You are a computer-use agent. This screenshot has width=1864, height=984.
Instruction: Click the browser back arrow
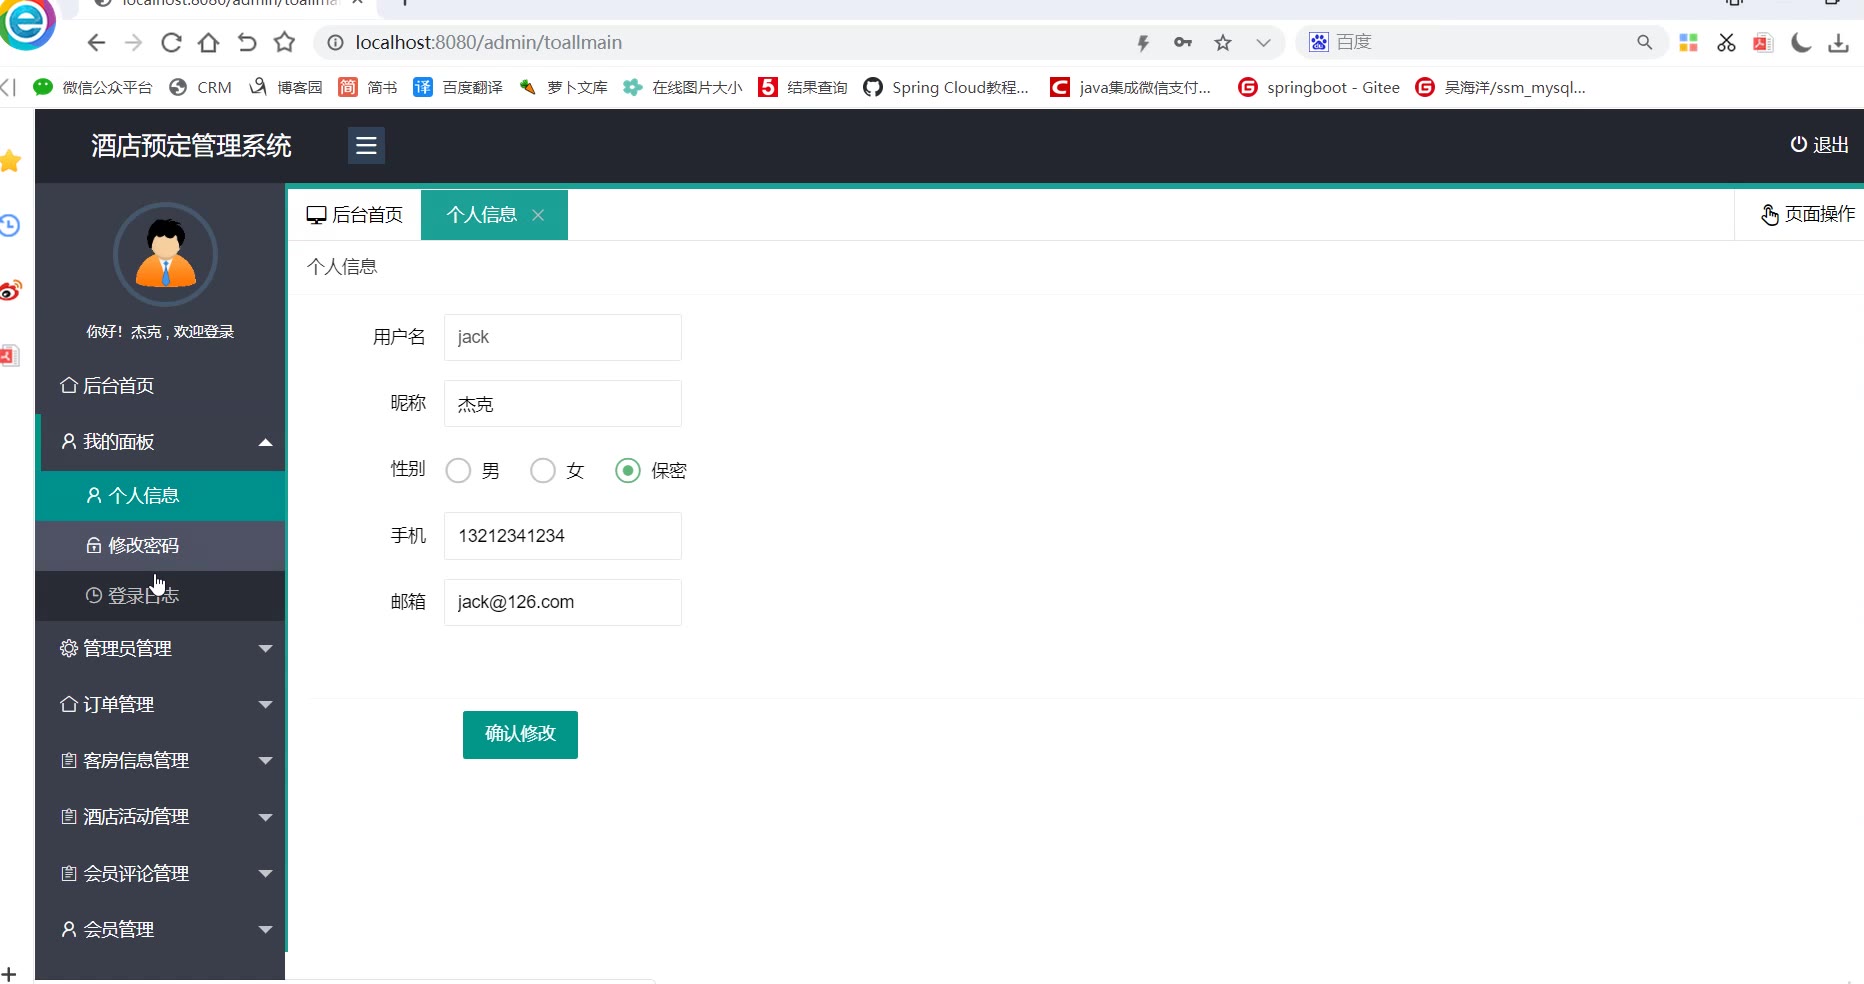[x=96, y=43]
